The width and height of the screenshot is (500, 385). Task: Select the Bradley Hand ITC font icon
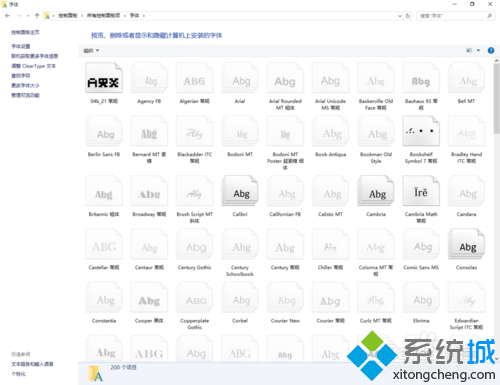466,131
